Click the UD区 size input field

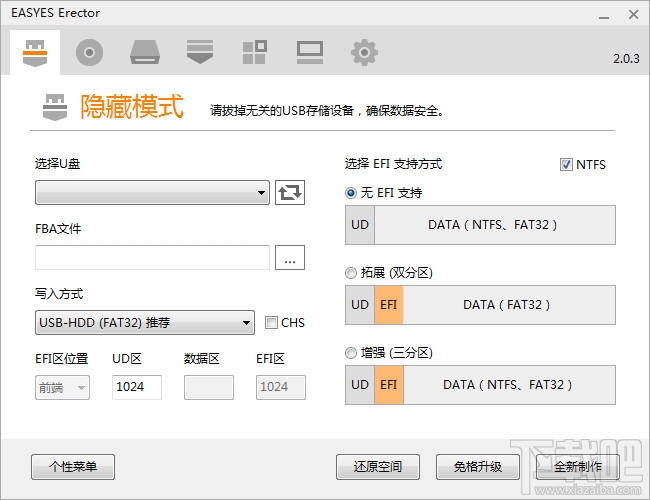click(x=137, y=388)
